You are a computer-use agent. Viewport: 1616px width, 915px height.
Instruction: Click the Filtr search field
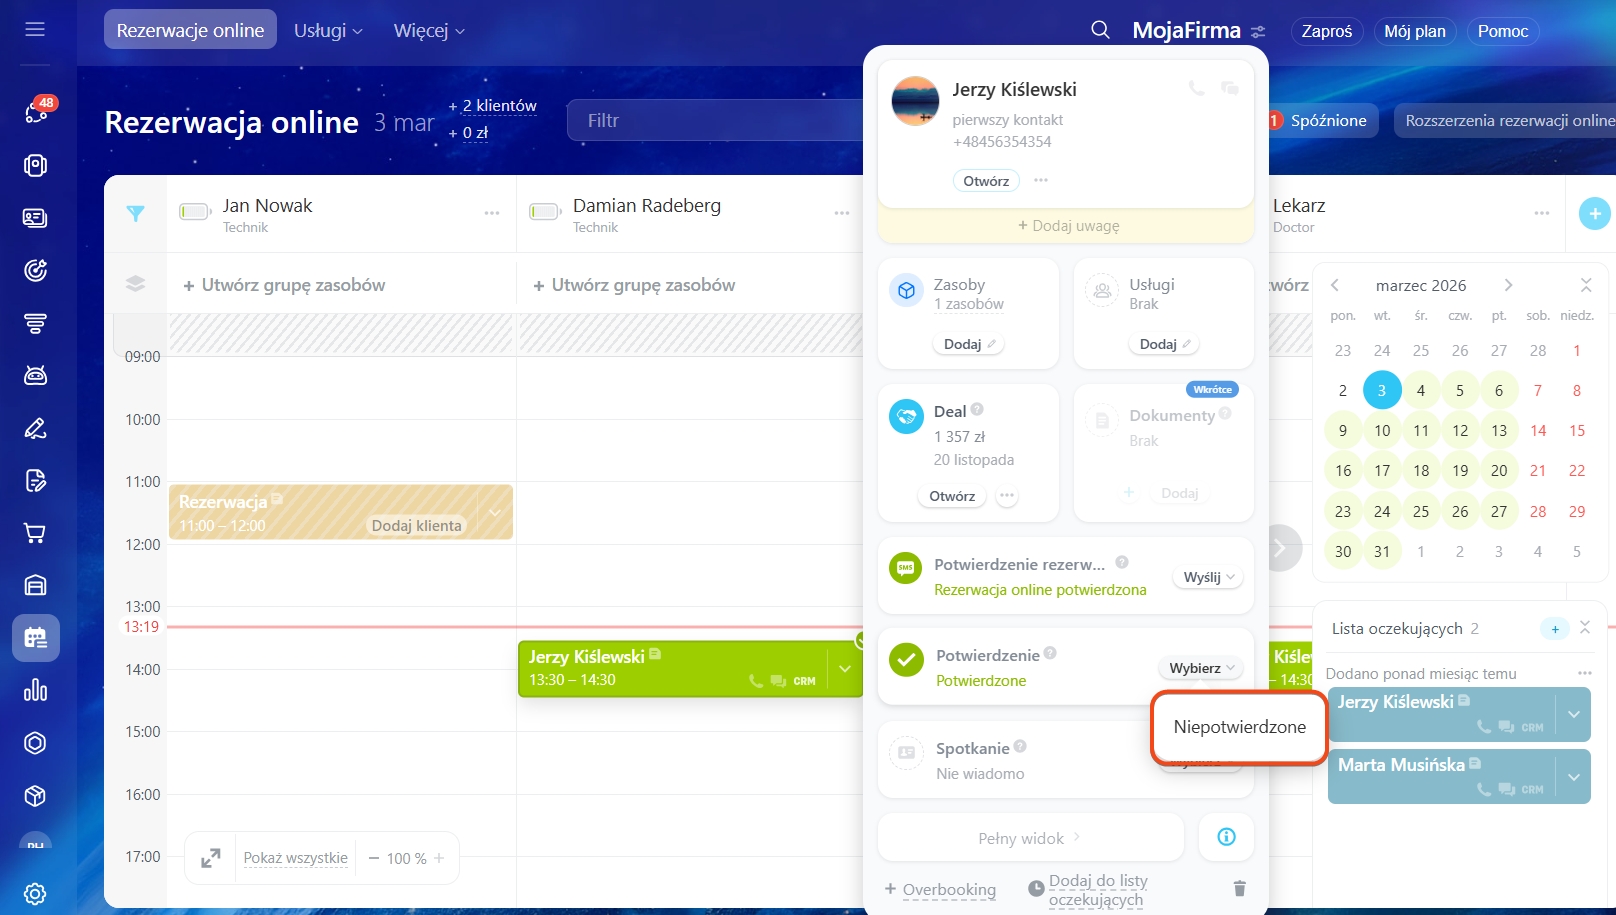(x=715, y=121)
